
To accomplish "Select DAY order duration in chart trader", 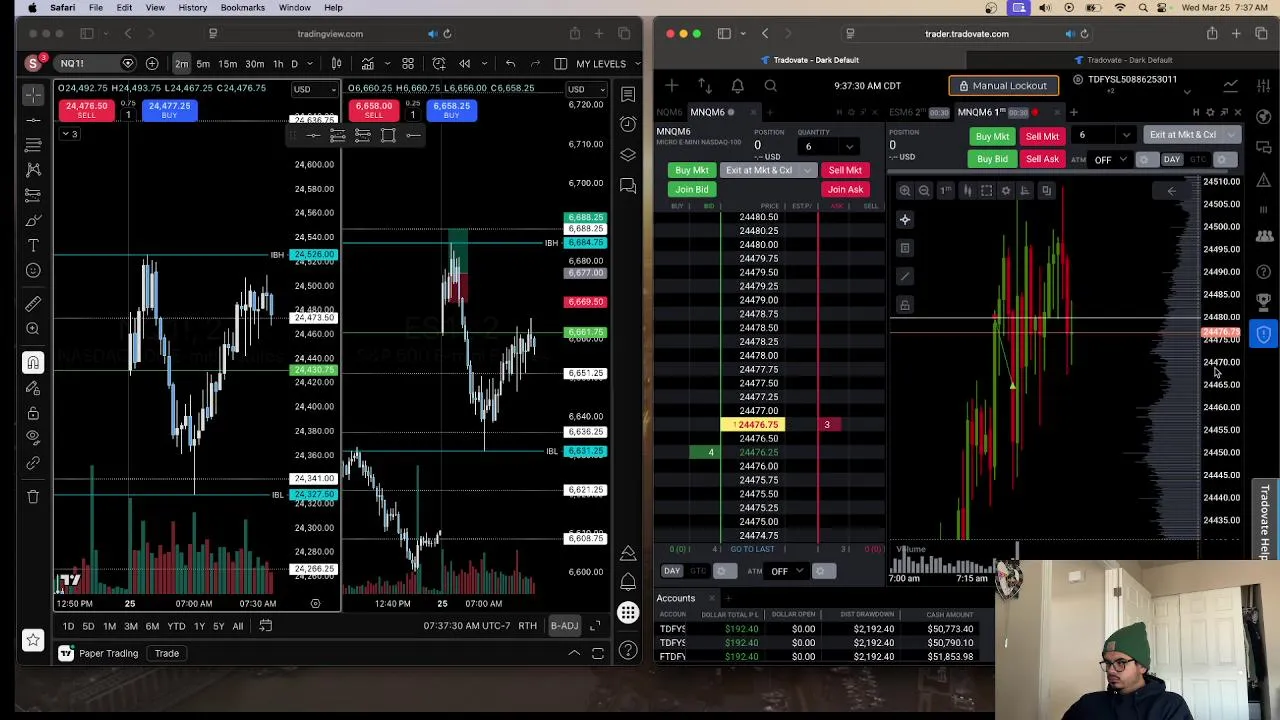I will click(1172, 160).
